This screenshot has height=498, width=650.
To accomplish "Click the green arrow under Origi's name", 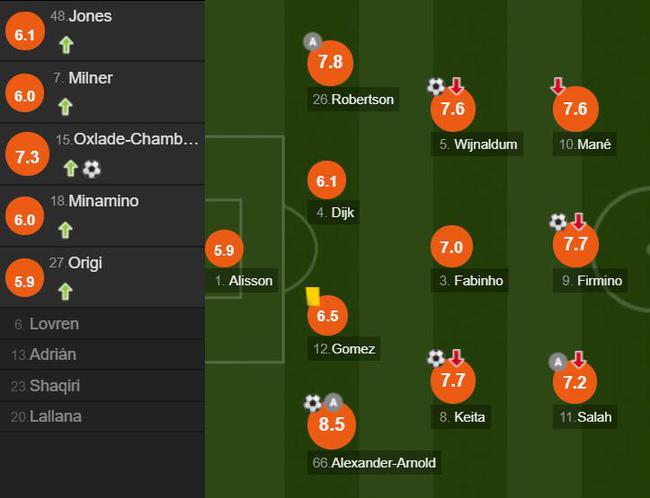I will click(x=65, y=292).
